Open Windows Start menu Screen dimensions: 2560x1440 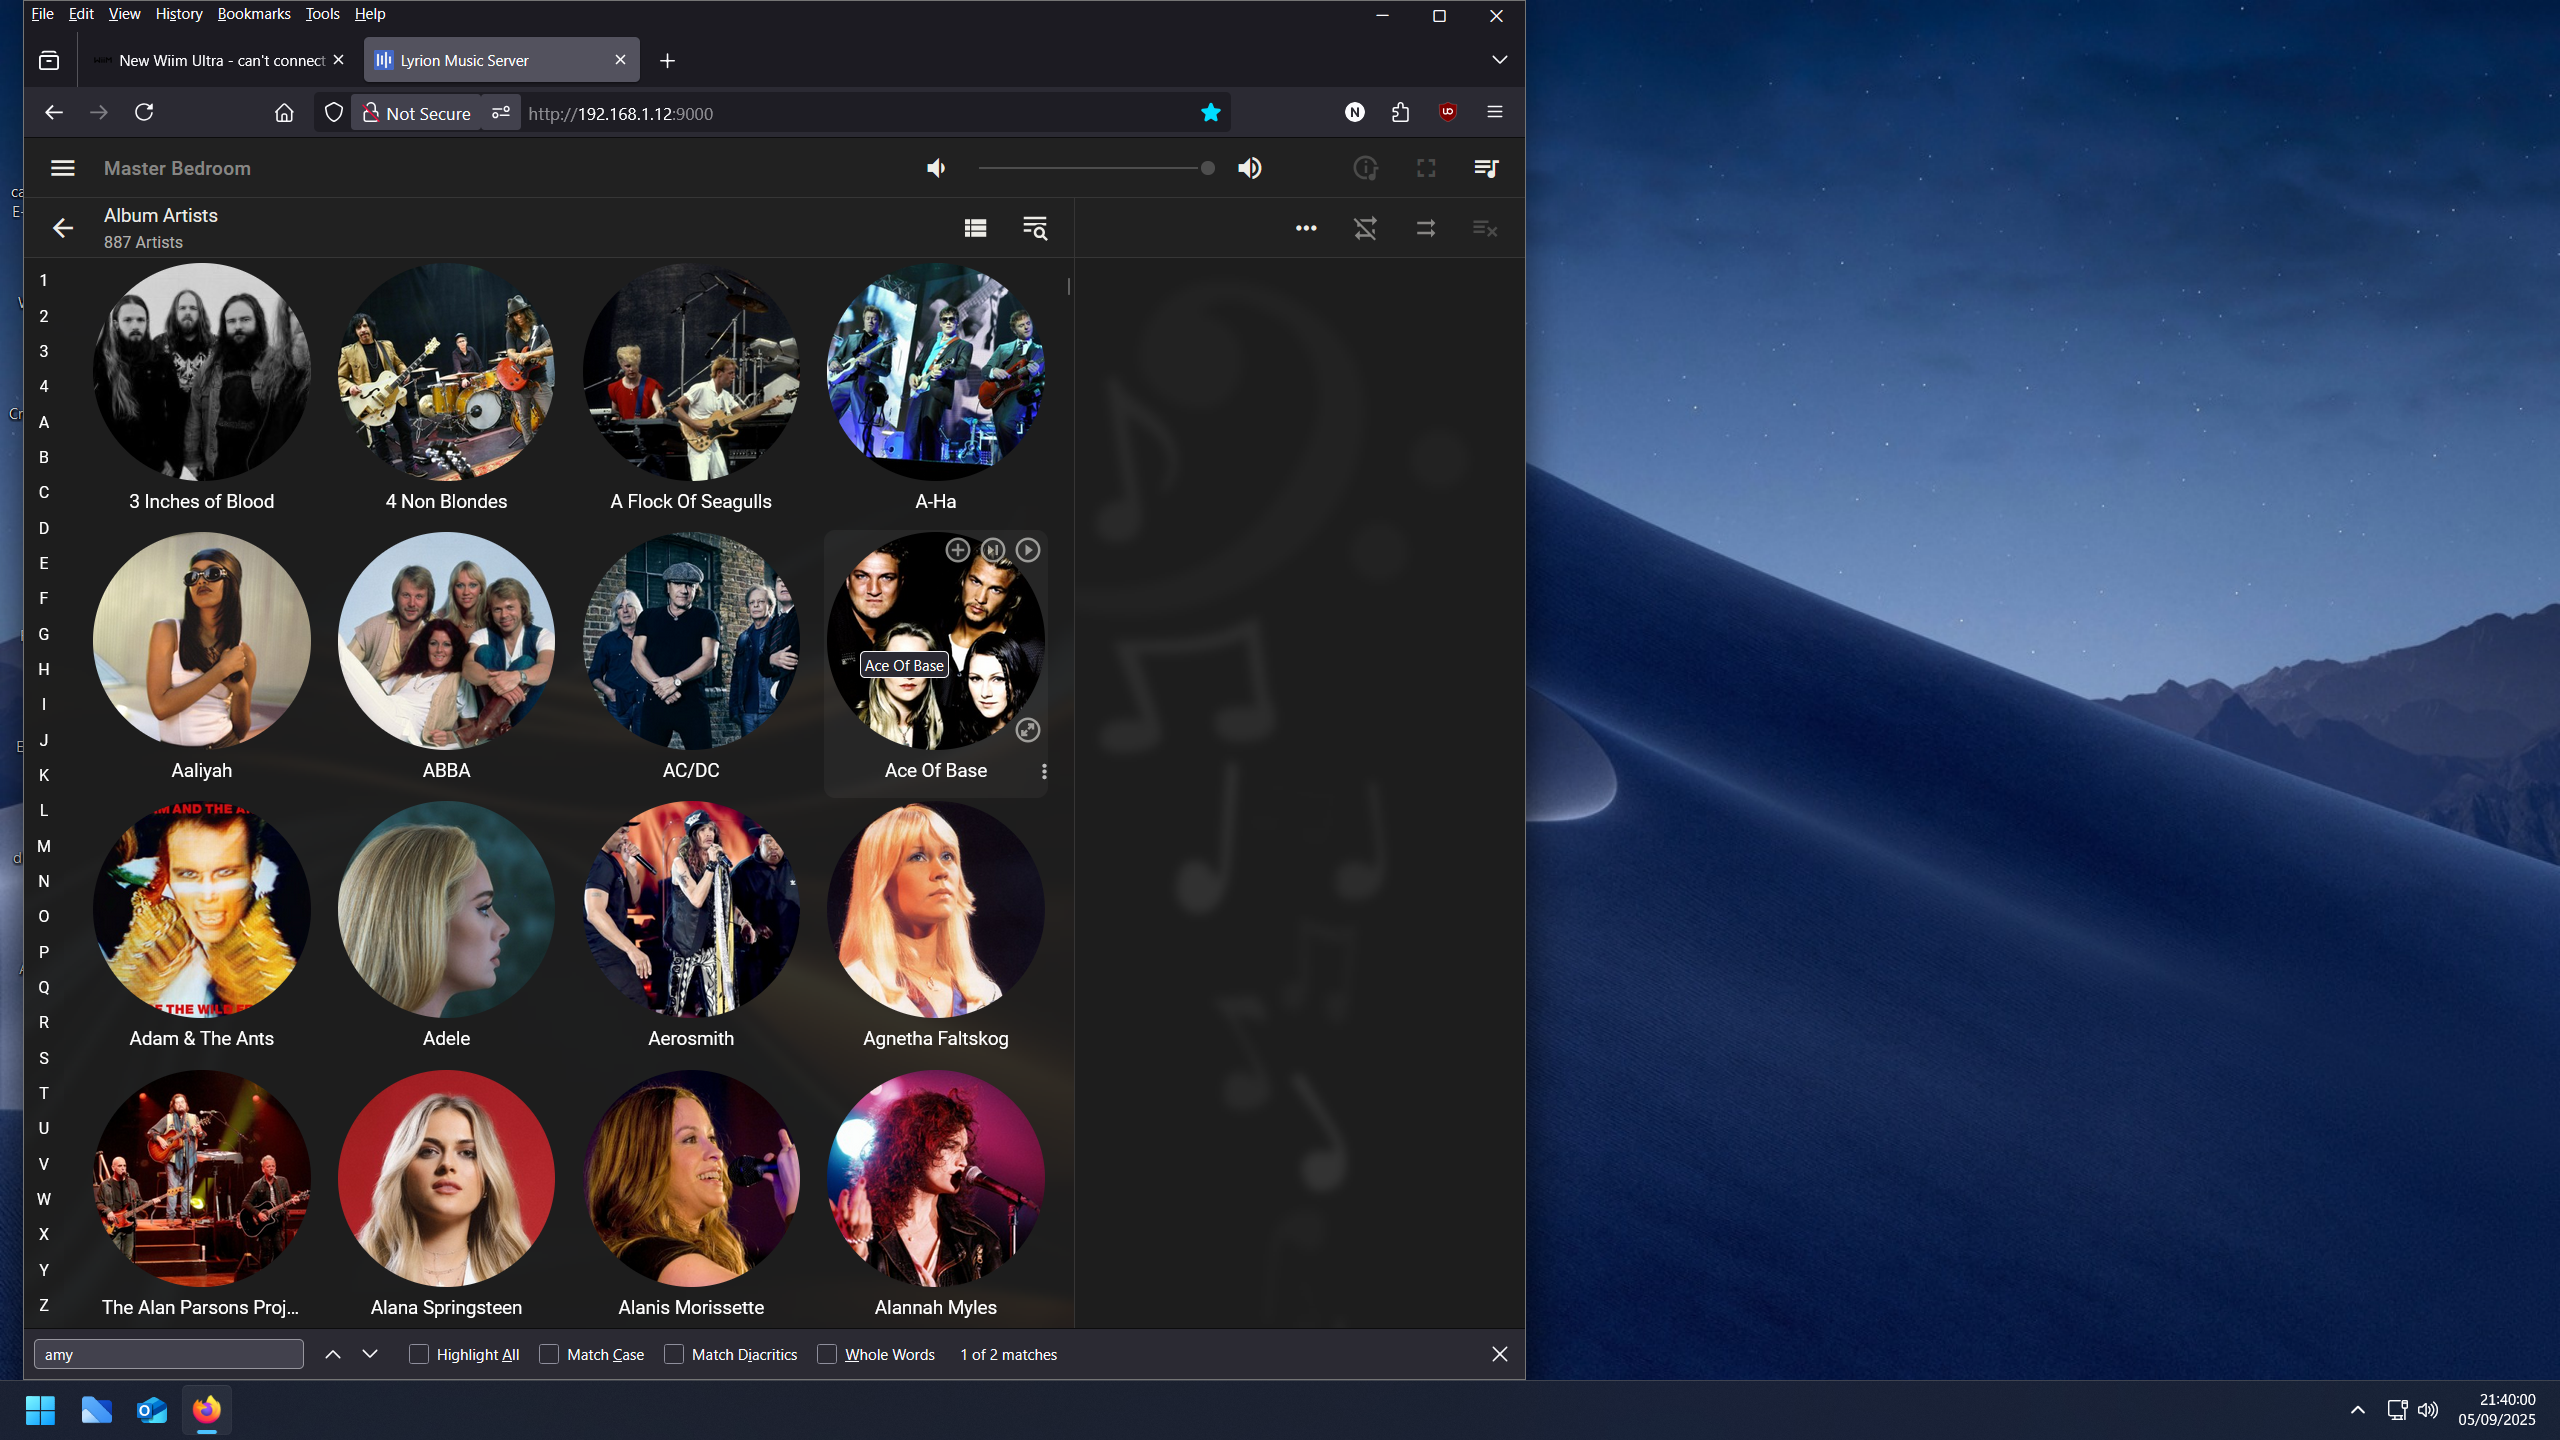click(x=40, y=1410)
